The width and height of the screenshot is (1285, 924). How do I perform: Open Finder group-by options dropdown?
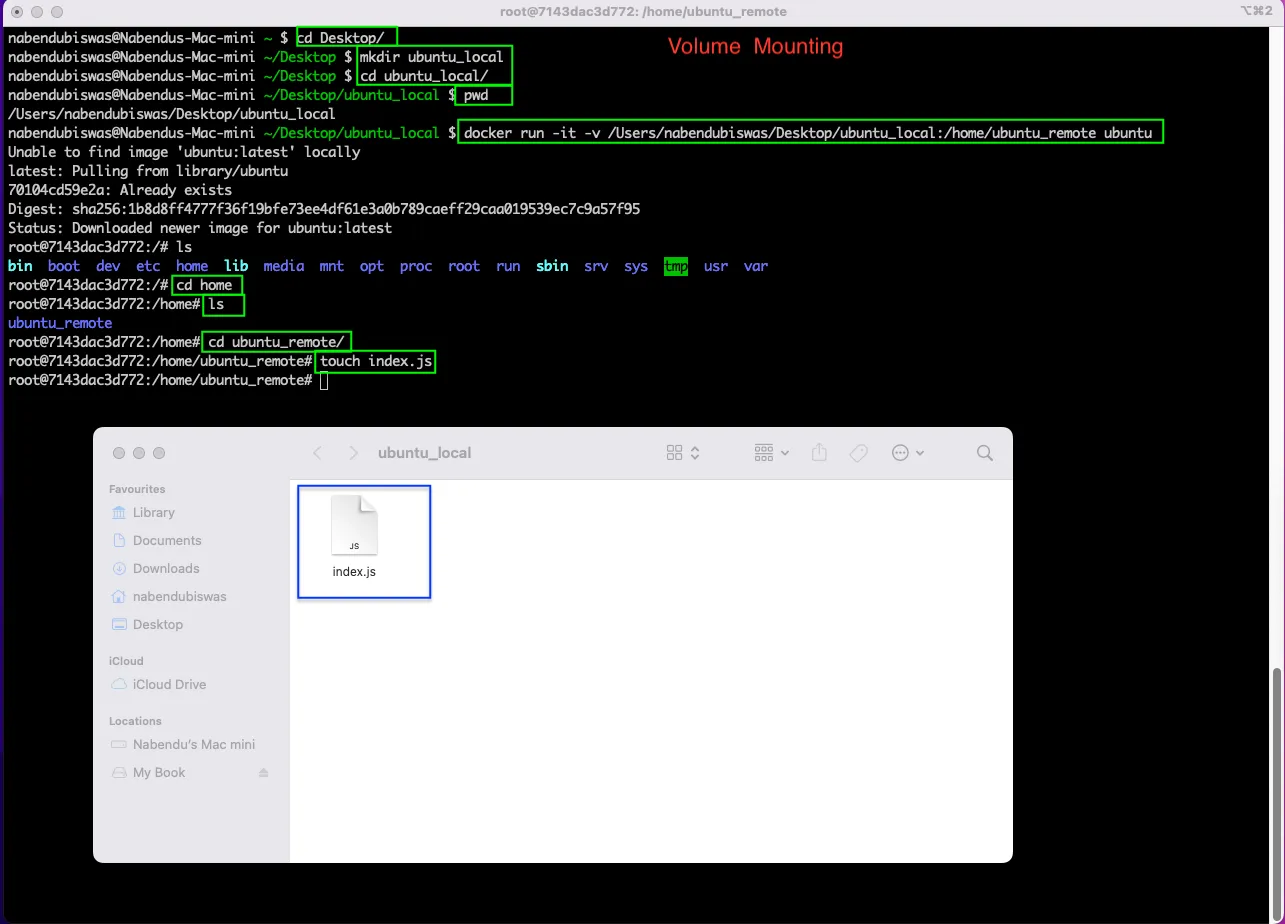(772, 453)
